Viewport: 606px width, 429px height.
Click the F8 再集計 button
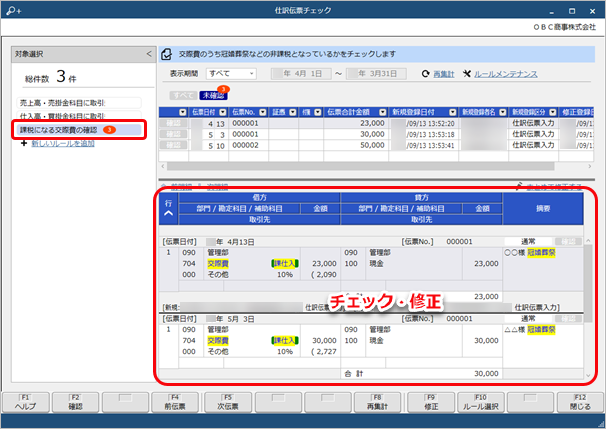coord(377,402)
